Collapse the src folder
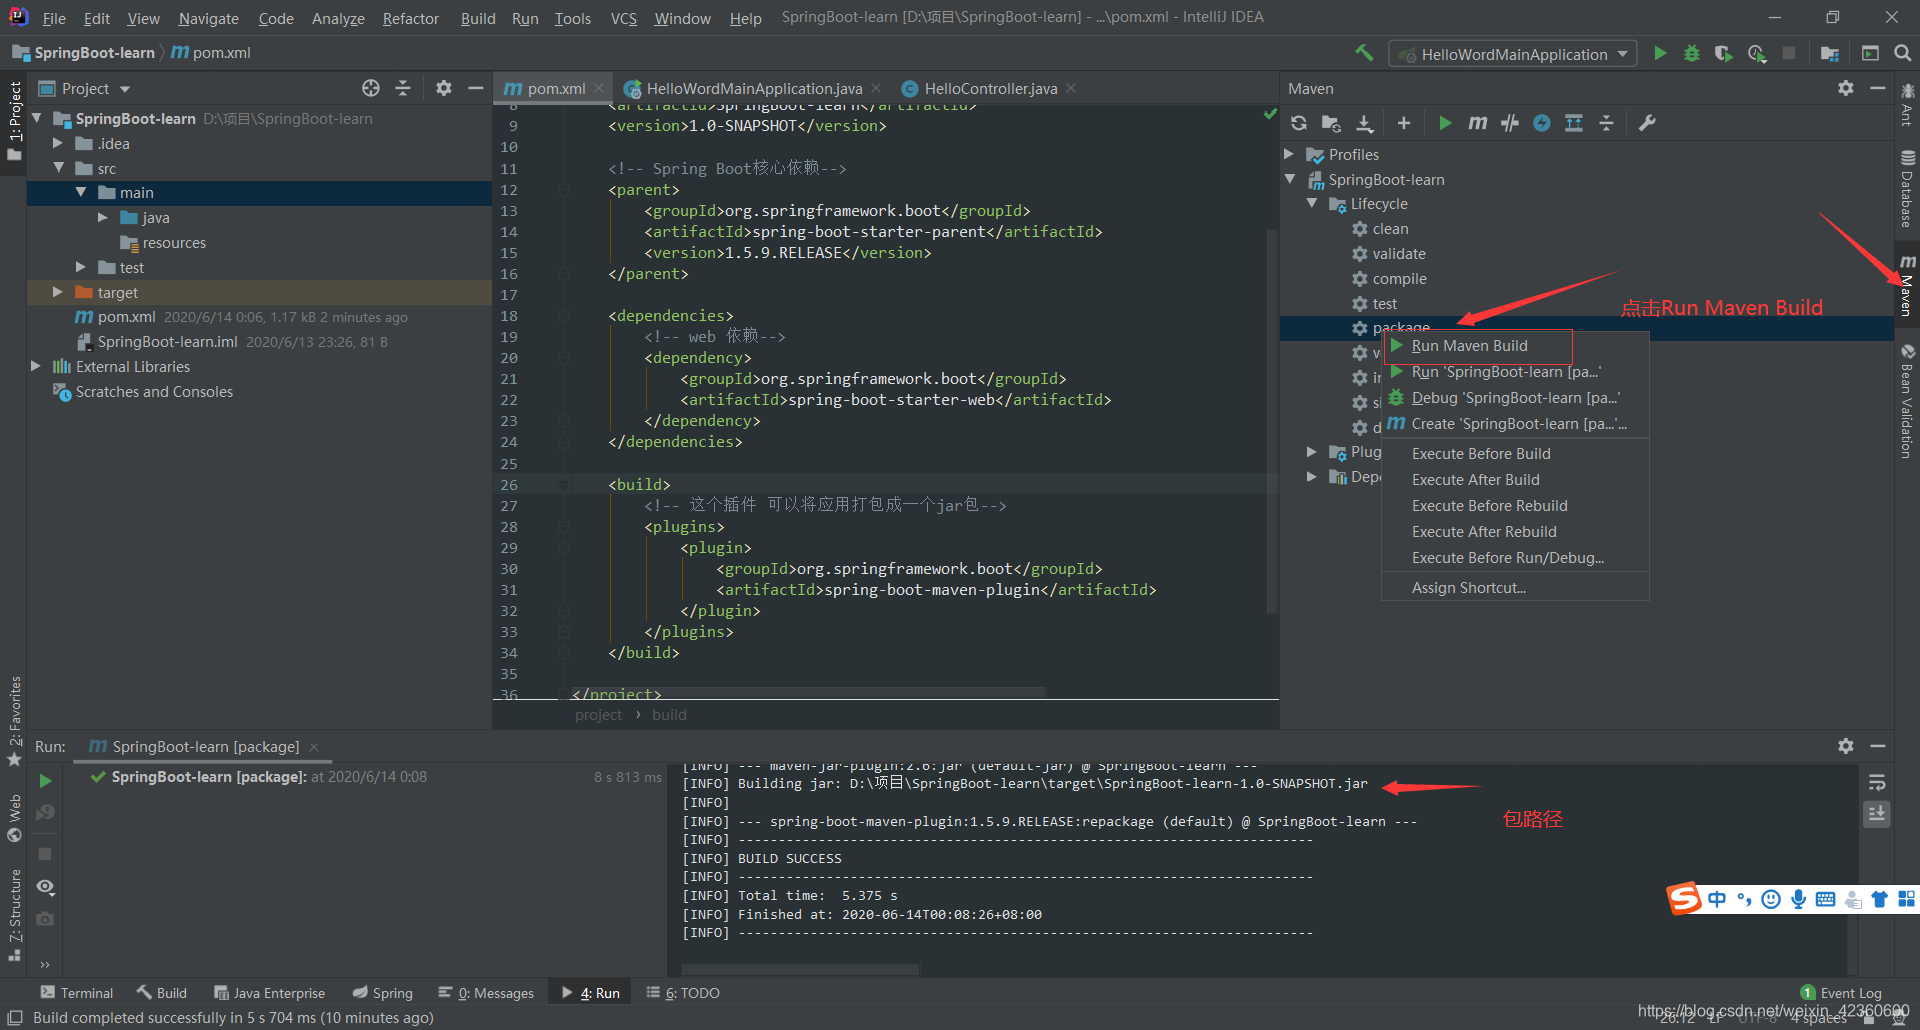 [59, 168]
